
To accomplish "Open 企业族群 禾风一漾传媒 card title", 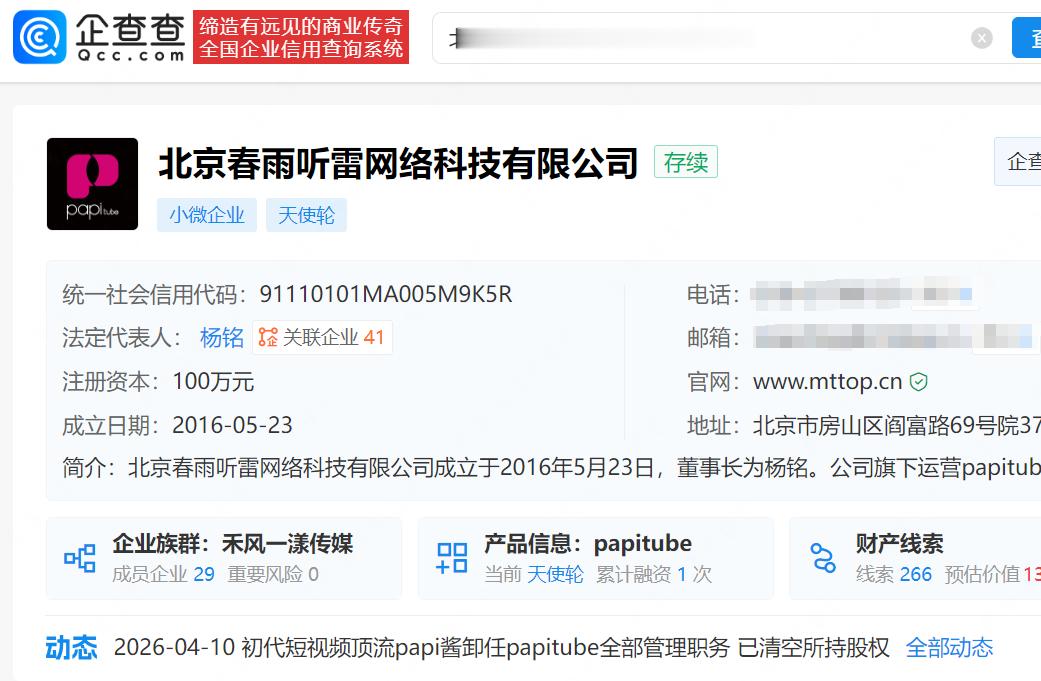I will coord(232,544).
